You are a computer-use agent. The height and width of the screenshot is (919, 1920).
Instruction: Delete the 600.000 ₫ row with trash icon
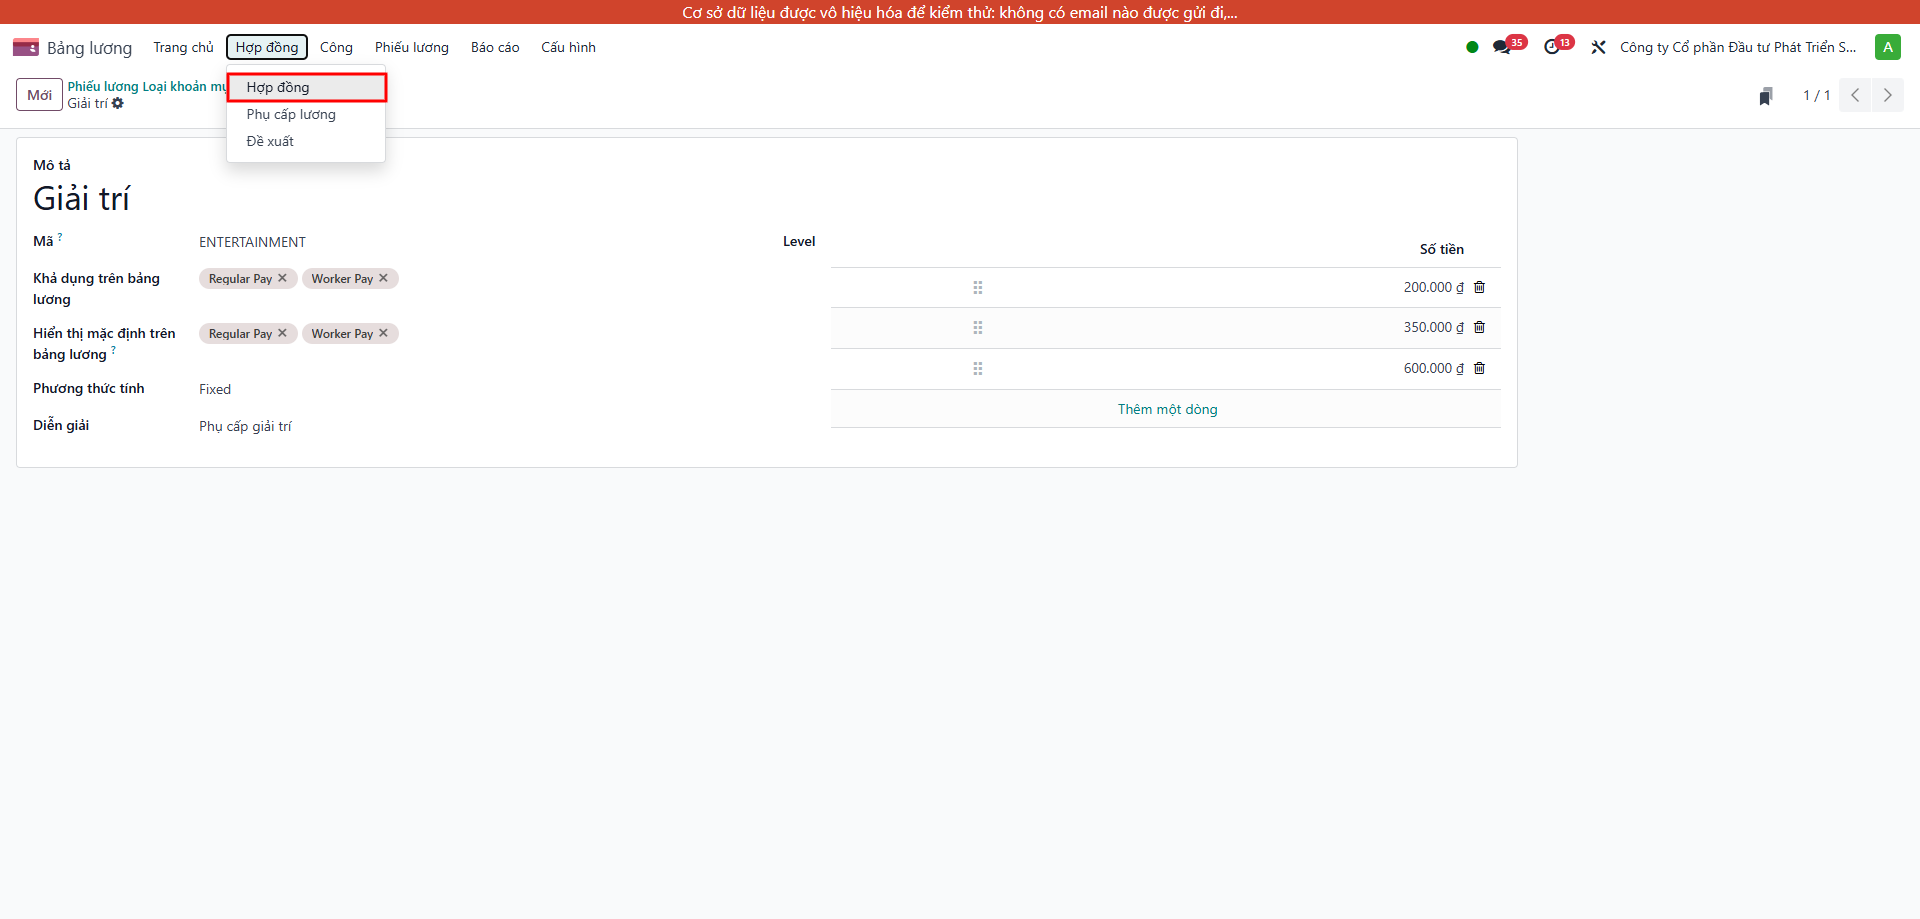coord(1480,368)
